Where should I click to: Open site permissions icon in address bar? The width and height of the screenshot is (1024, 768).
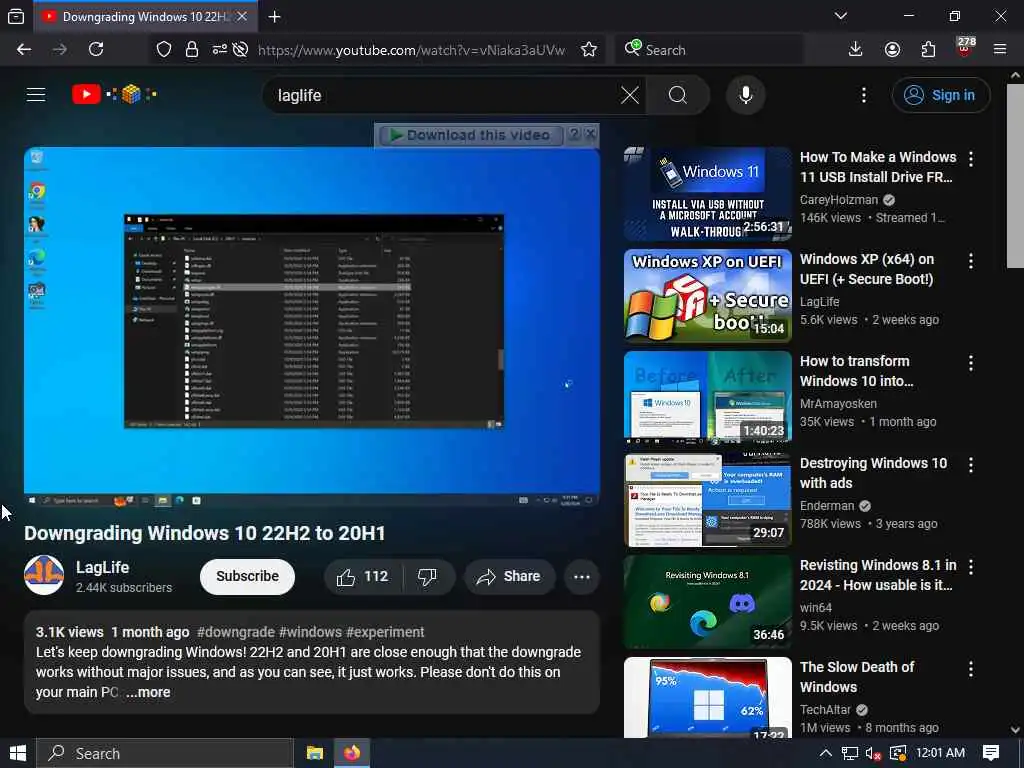219,50
